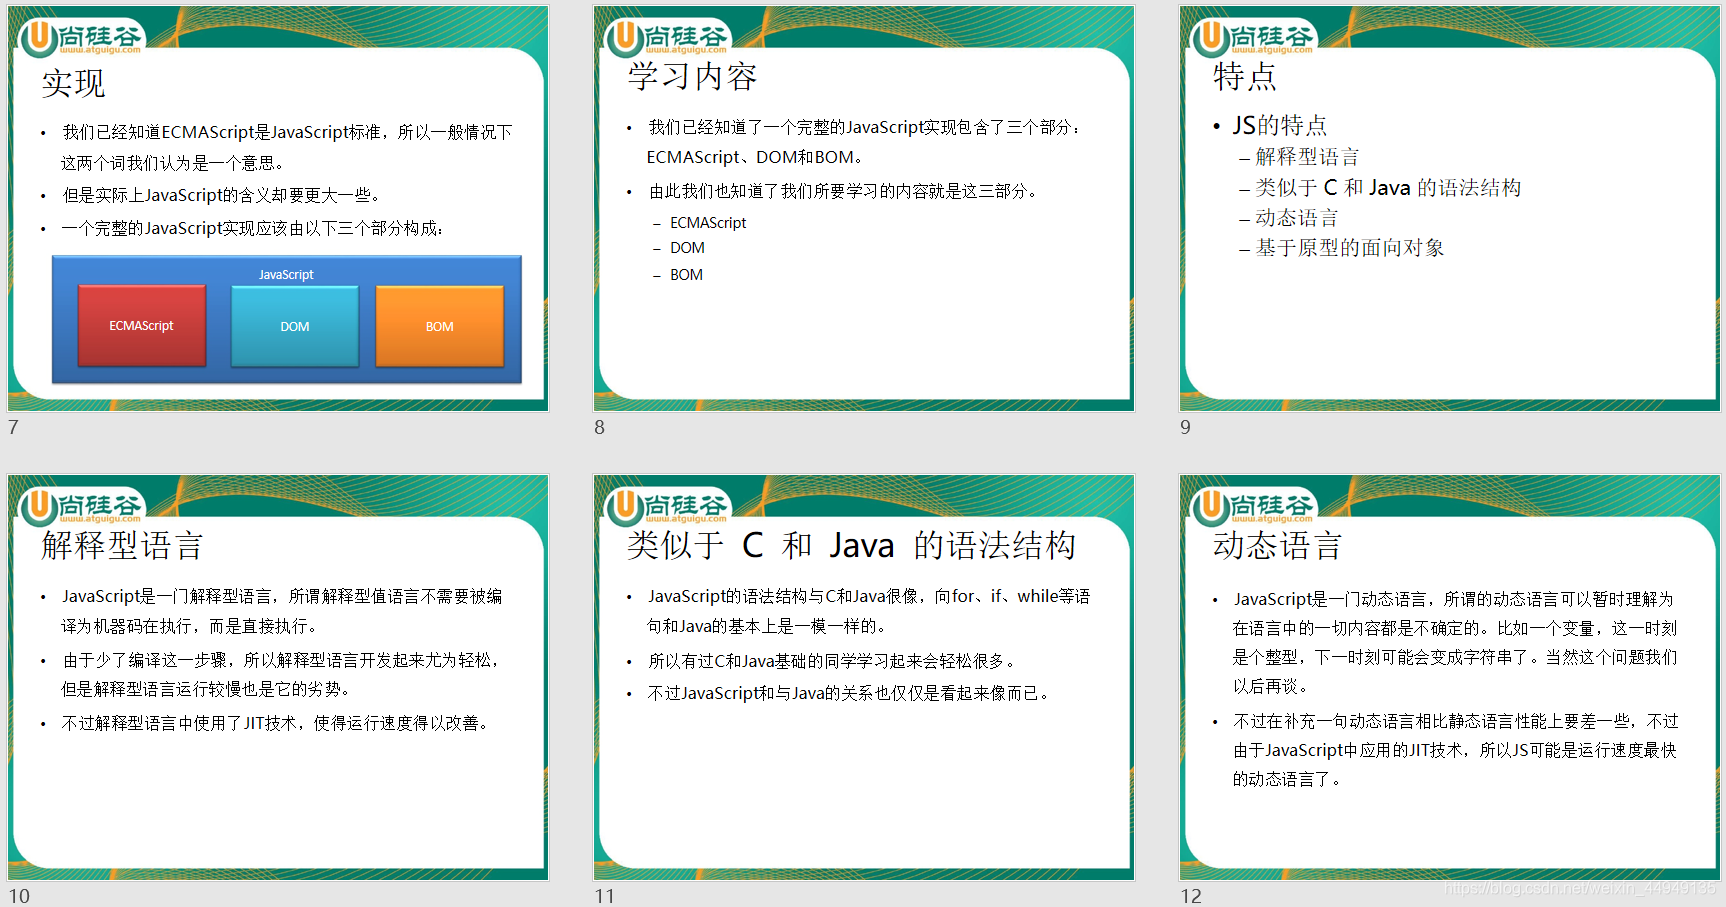
Task: Select slide 9 thumbnail titled 特点
Action: click(1450, 208)
